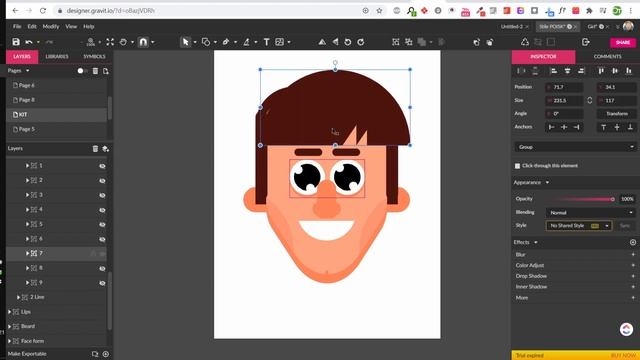Save the document with the floppy icon
The width and height of the screenshot is (640, 360).
coord(16,42)
